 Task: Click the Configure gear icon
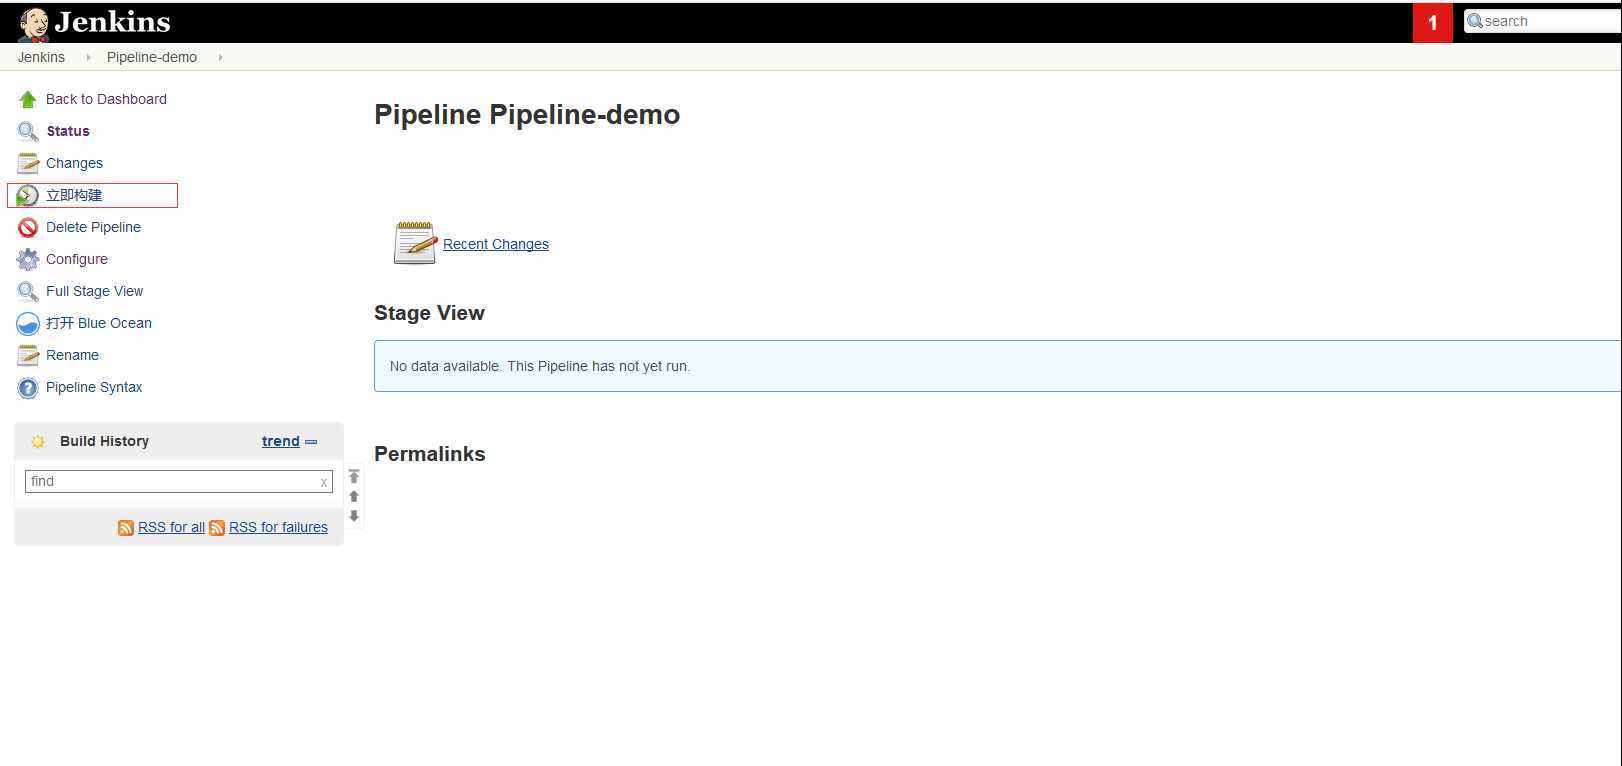point(28,259)
